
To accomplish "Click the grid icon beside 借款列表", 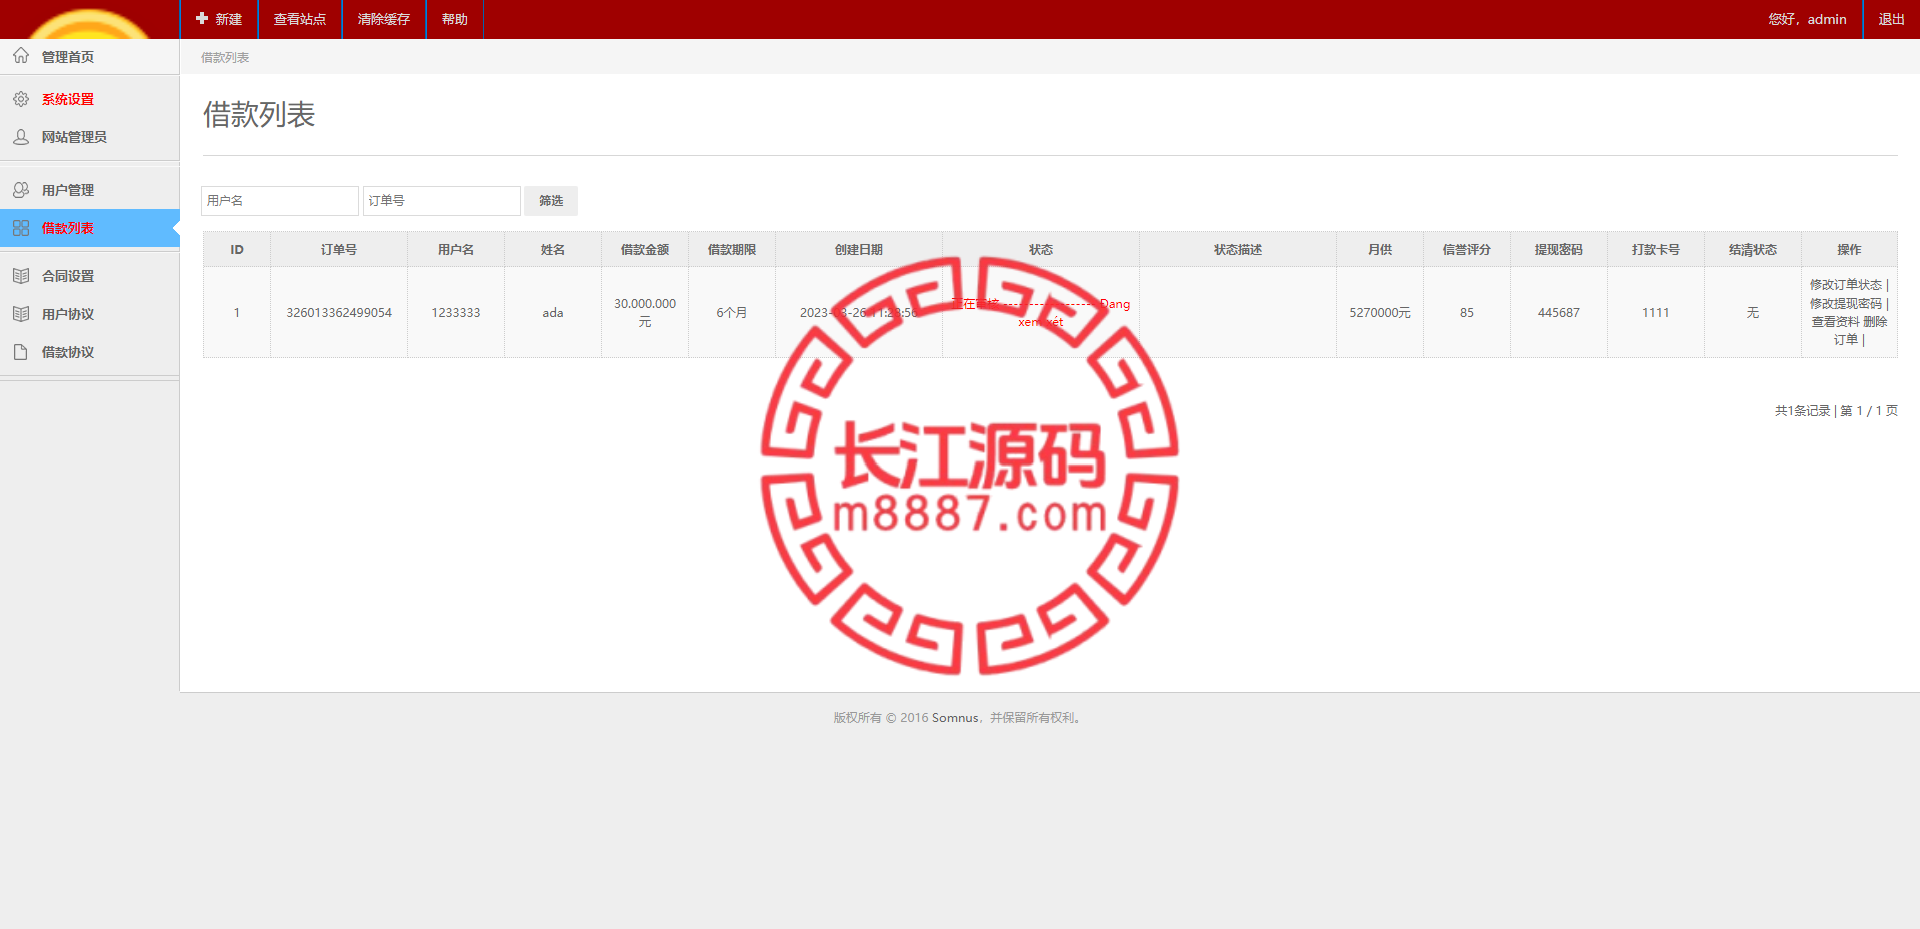I will (21, 228).
